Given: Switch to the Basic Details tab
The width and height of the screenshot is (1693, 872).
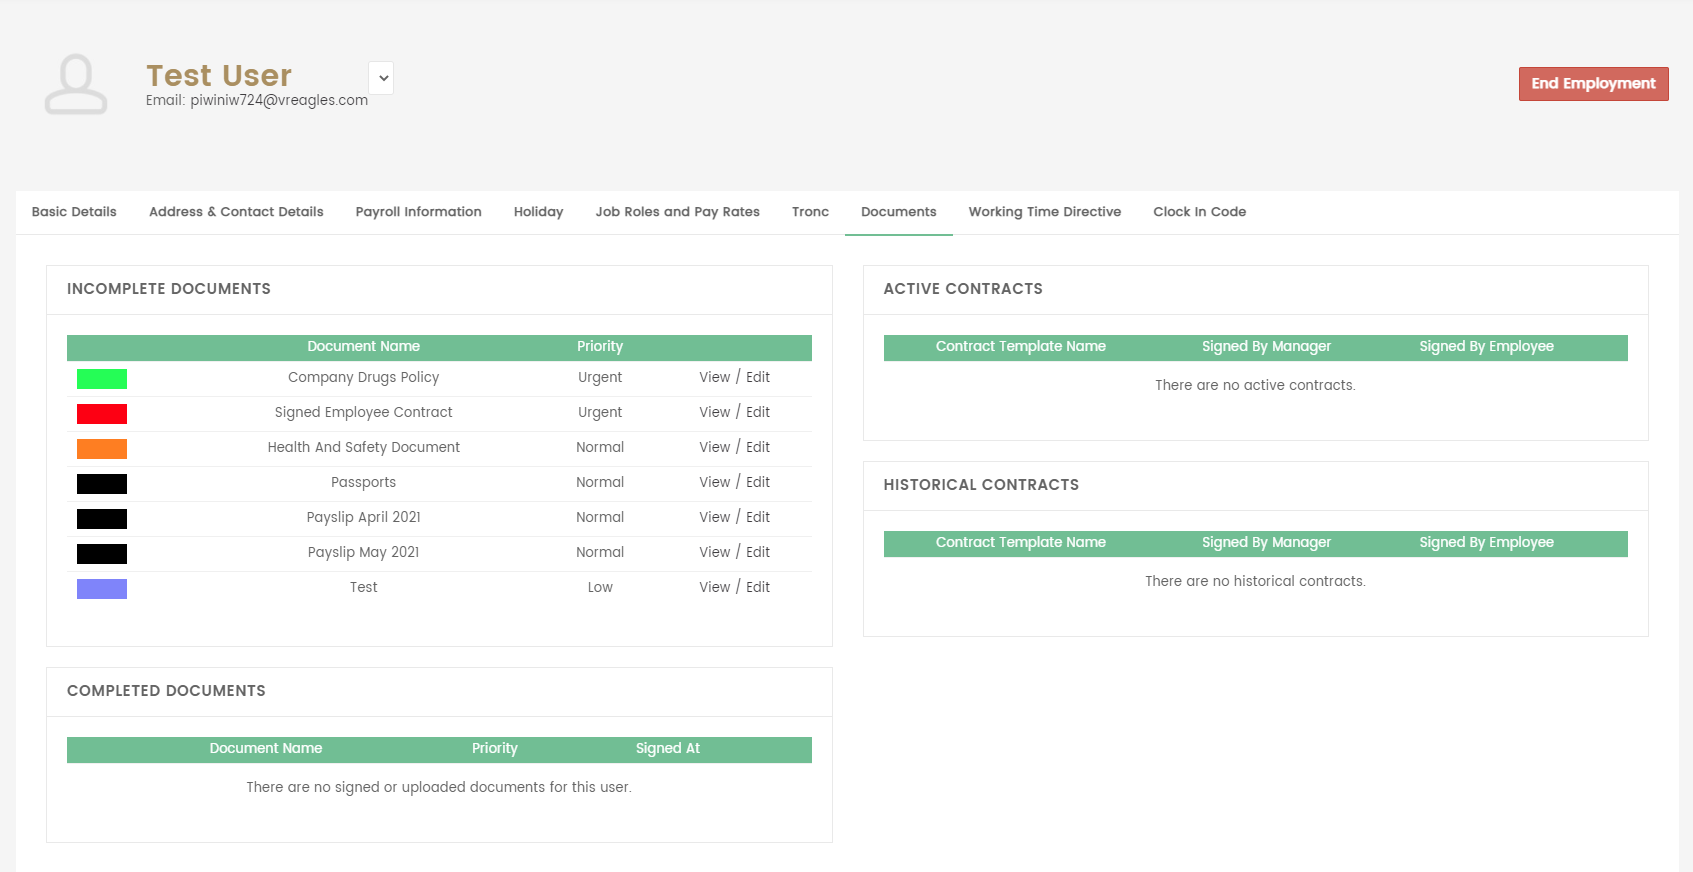Looking at the screenshot, I should [x=74, y=212].
